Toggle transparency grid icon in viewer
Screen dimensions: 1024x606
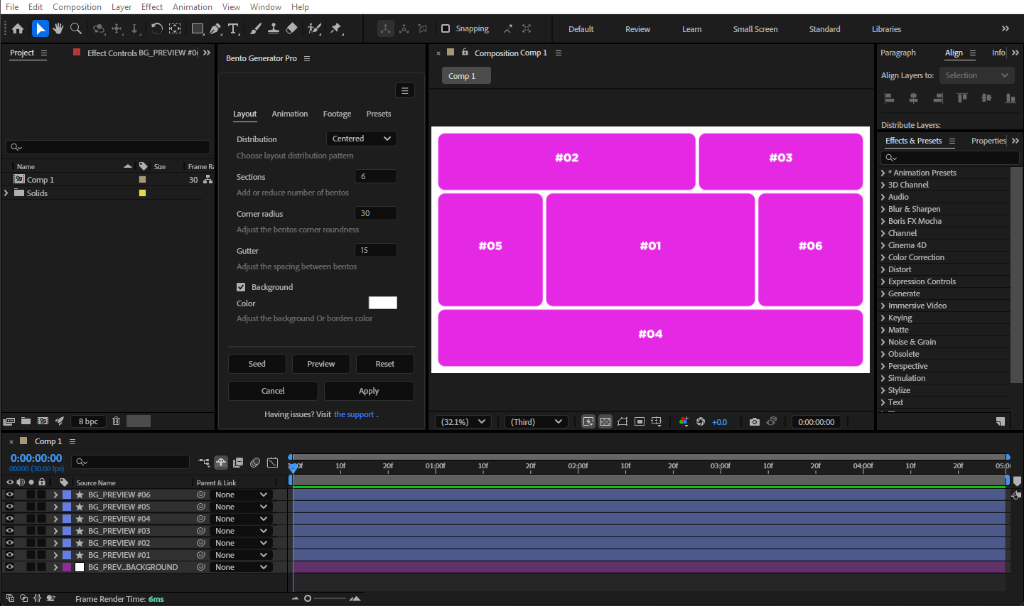pos(605,422)
